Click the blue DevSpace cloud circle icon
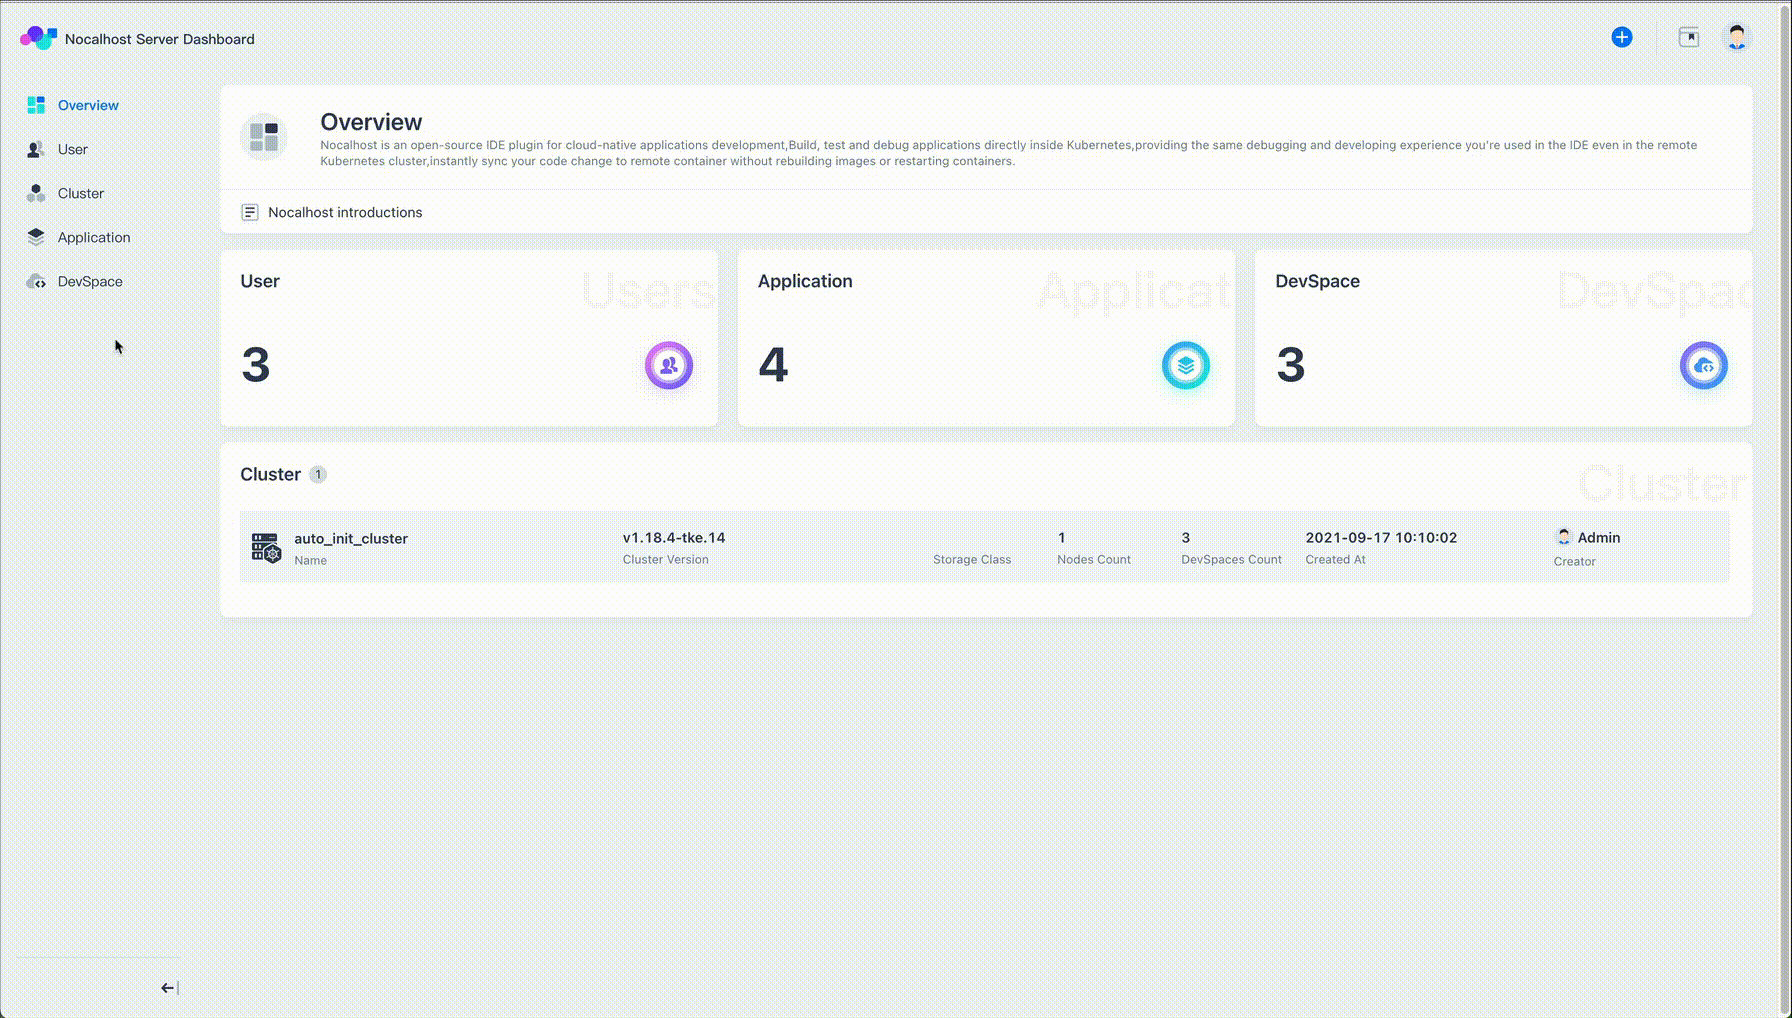The width and height of the screenshot is (1792, 1018). pyautogui.click(x=1704, y=365)
